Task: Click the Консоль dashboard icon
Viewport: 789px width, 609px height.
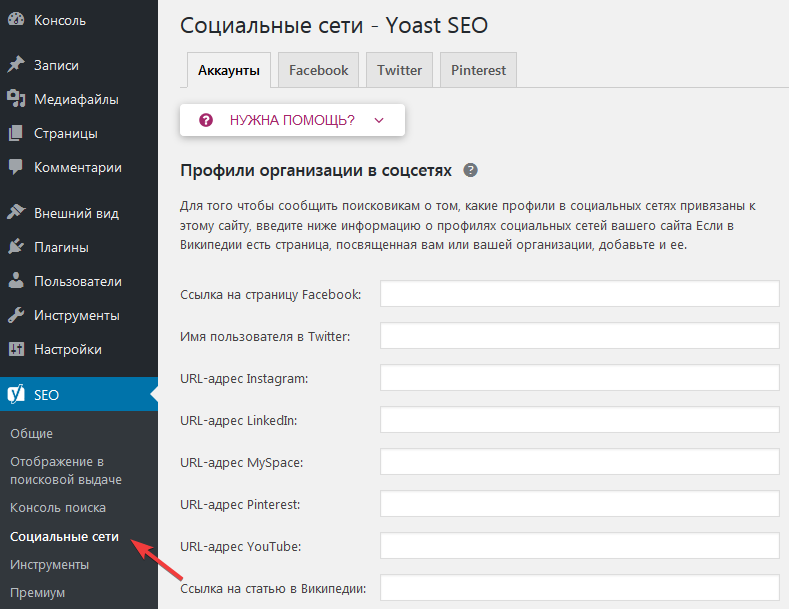Action: [x=16, y=19]
